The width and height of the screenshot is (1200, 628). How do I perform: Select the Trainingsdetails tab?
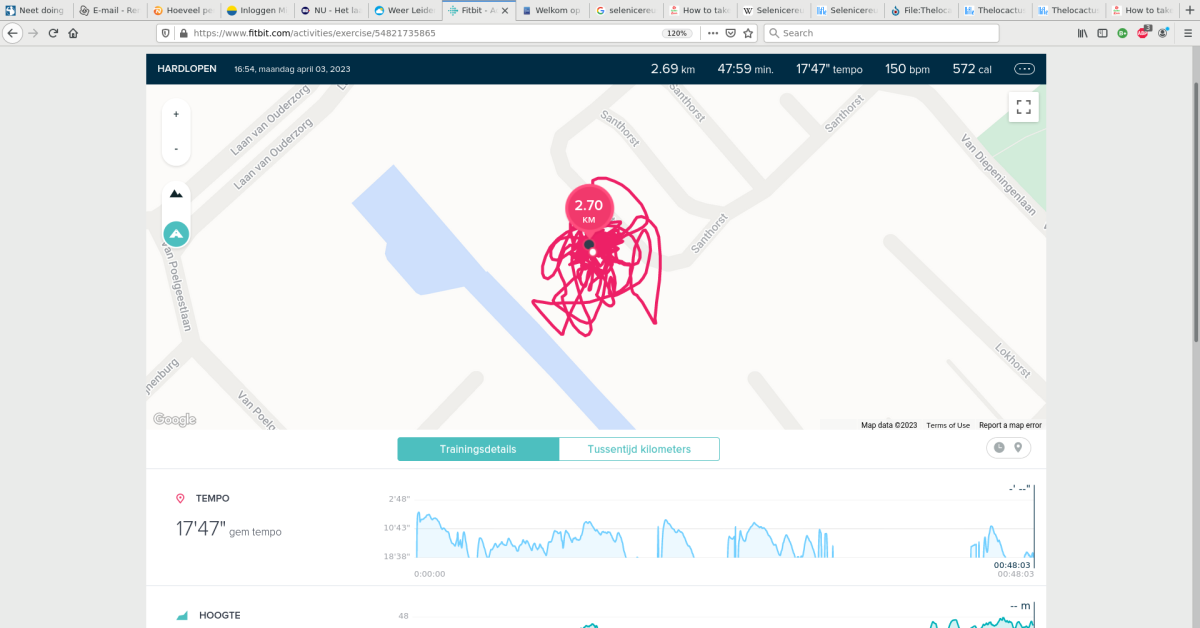click(x=478, y=448)
